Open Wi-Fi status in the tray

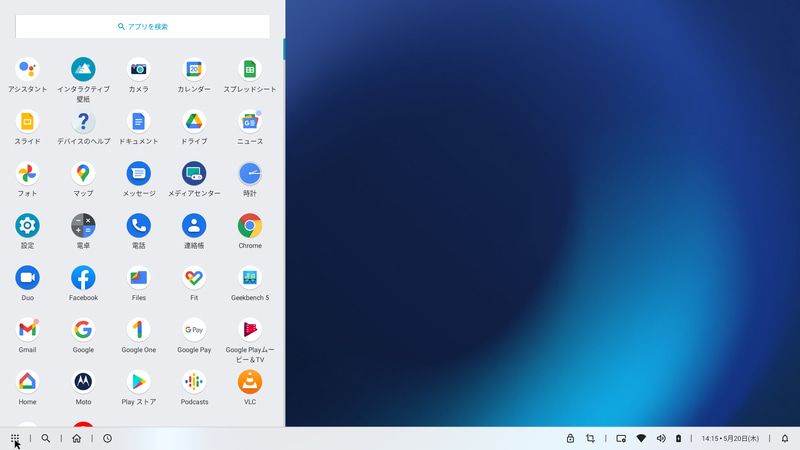tap(641, 438)
